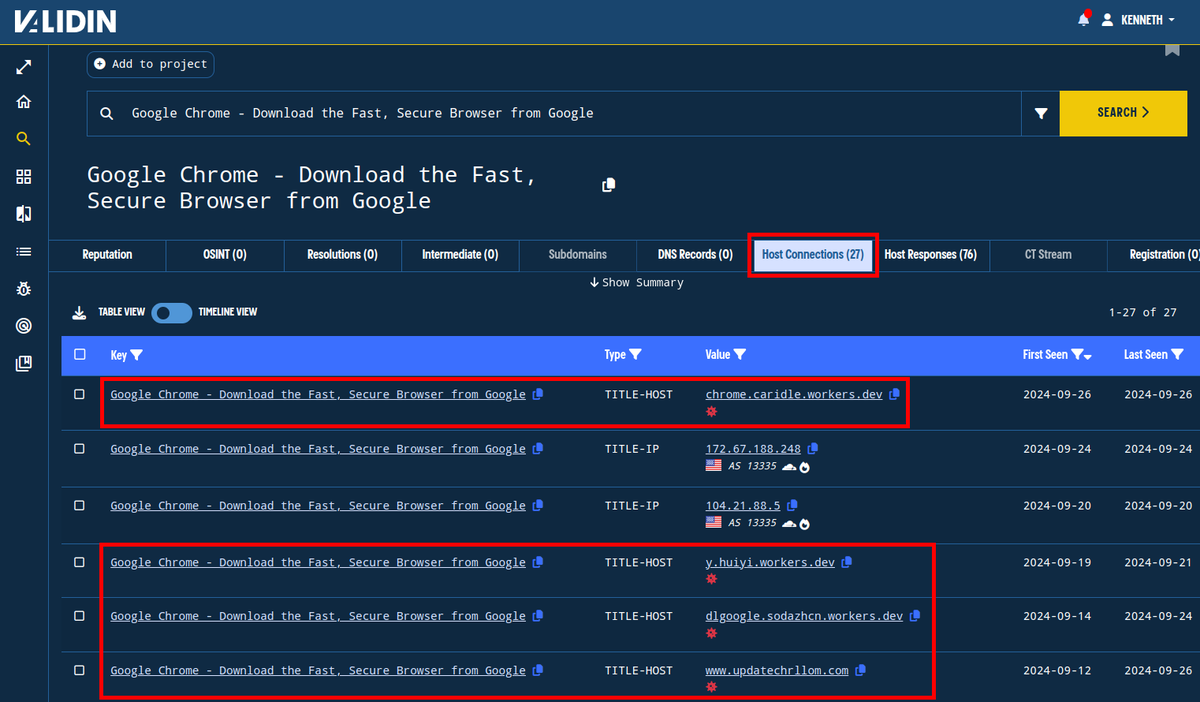Click the expand fullscreen arrows sidebar icon

(24, 67)
